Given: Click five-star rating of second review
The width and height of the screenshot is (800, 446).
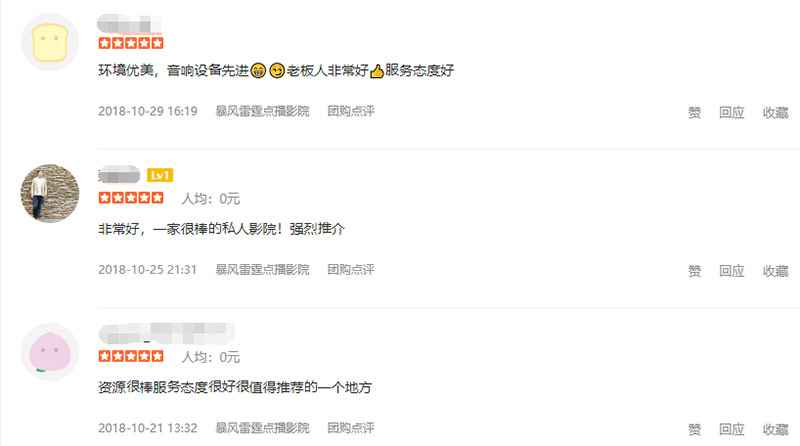Looking at the screenshot, I should pos(131,198).
